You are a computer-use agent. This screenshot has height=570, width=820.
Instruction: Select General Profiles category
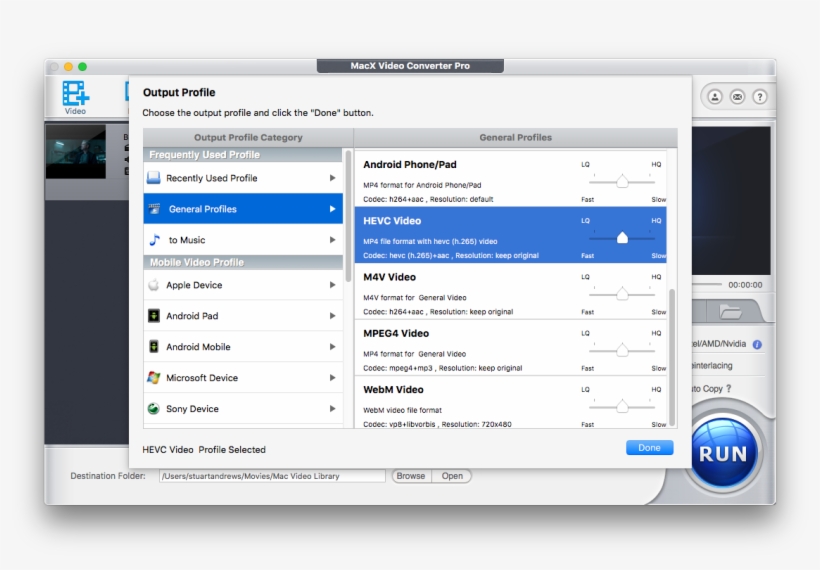click(x=243, y=209)
